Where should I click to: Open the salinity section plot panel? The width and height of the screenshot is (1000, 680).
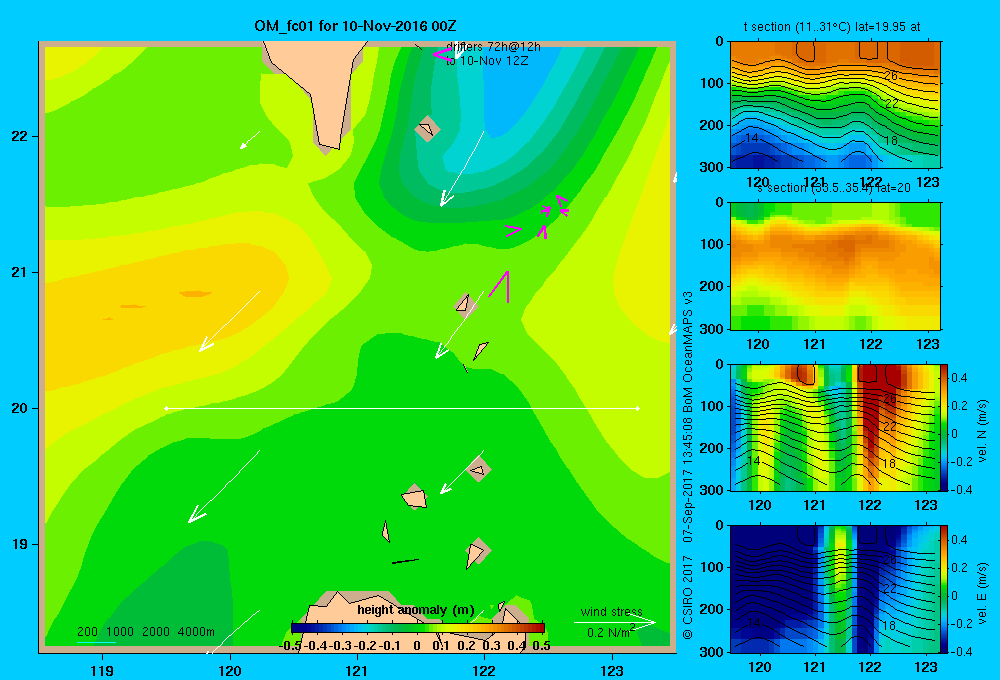point(835,266)
